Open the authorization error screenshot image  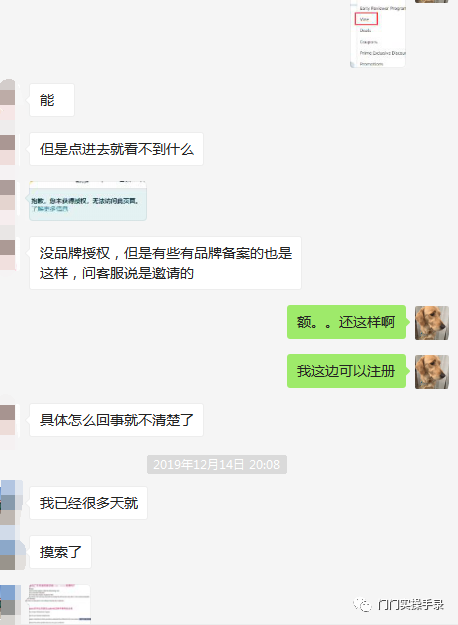coord(88,201)
